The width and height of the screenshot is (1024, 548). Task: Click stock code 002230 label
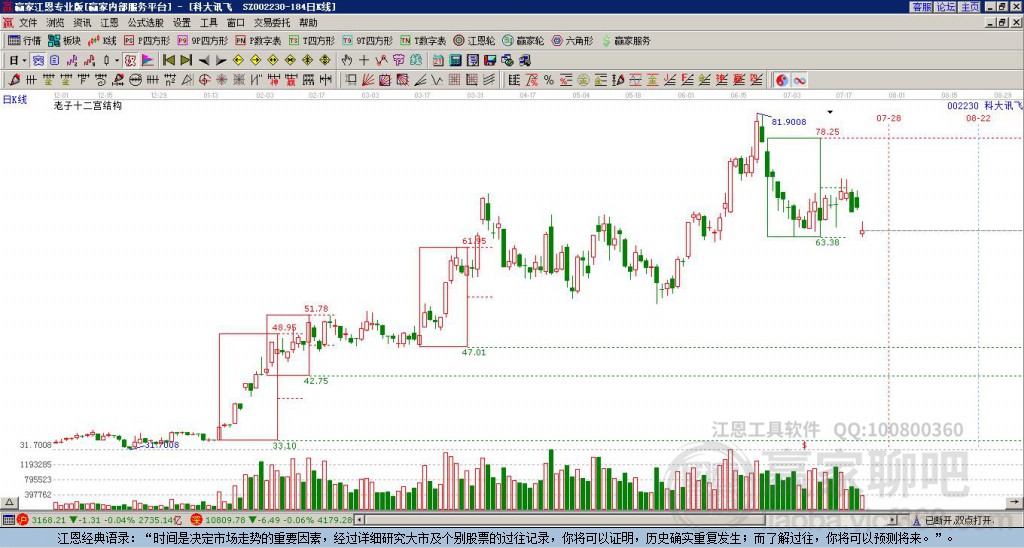(963, 105)
